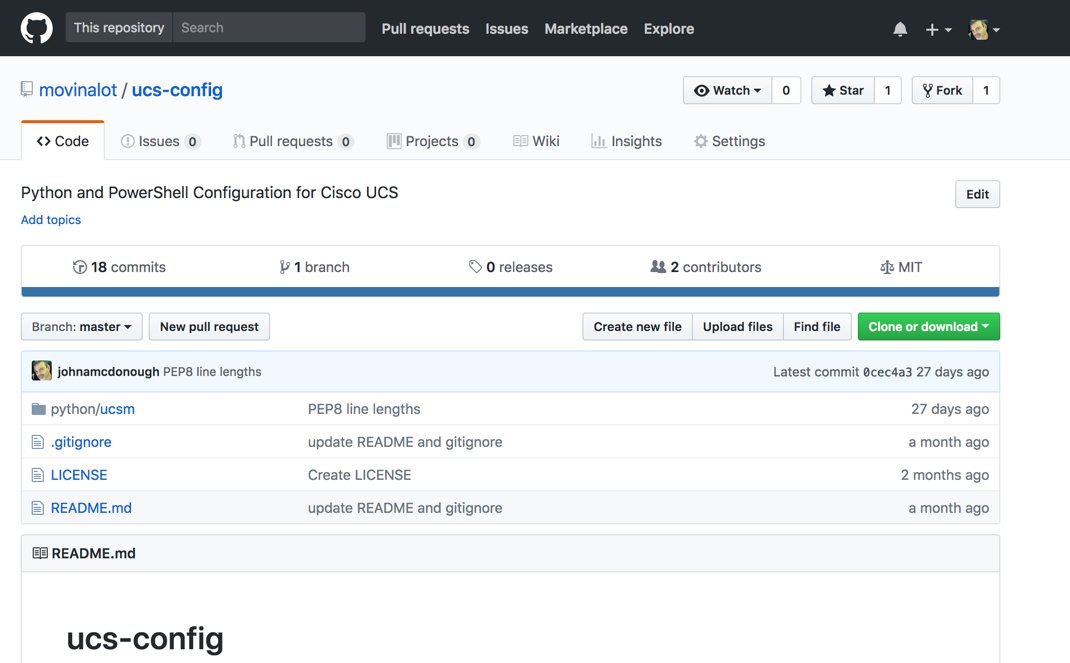Image resolution: width=1070 pixels, height=663 pixels.
Task: Click the search field in header
Action: tap(269, 28)
